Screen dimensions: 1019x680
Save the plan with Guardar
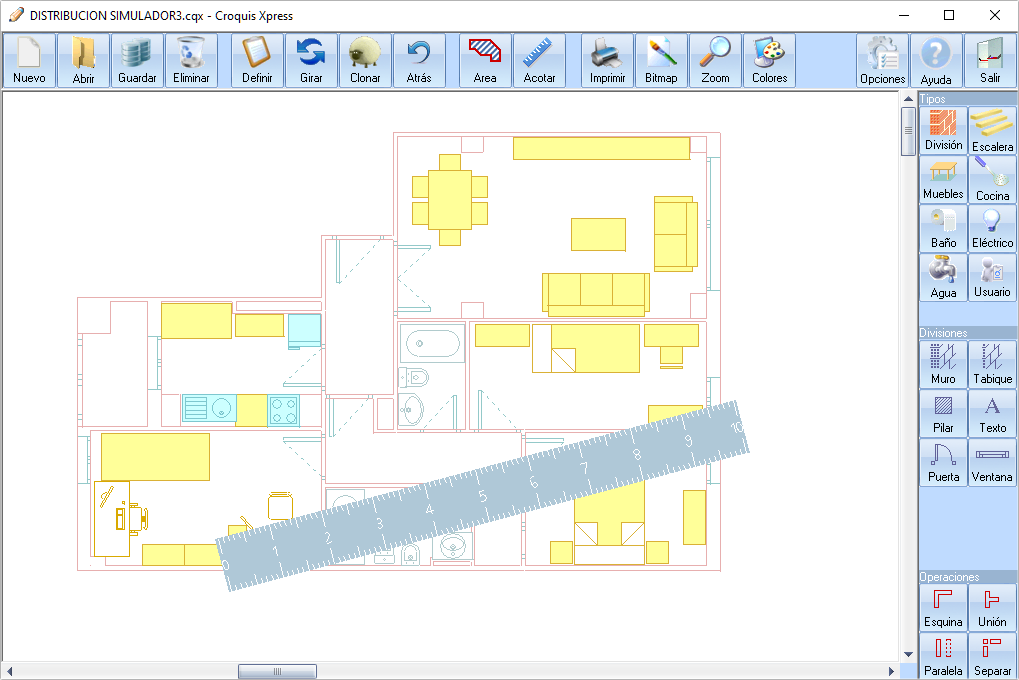click(x=137, y=61)
